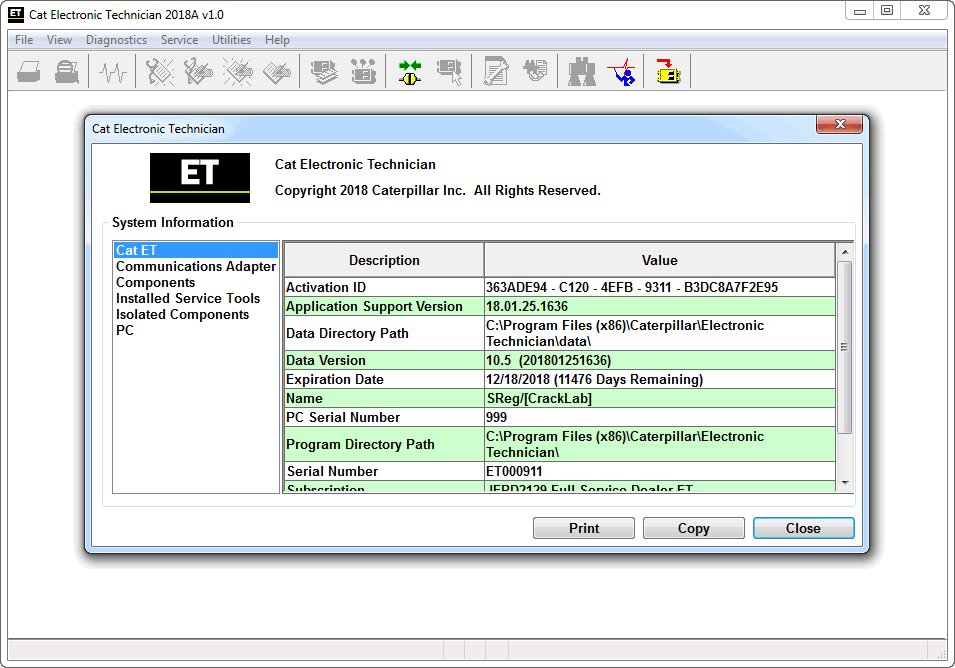The width and height of the screenshot is (955, 668).
Task: Click the Data Version value 10.5
Action: 660,360
